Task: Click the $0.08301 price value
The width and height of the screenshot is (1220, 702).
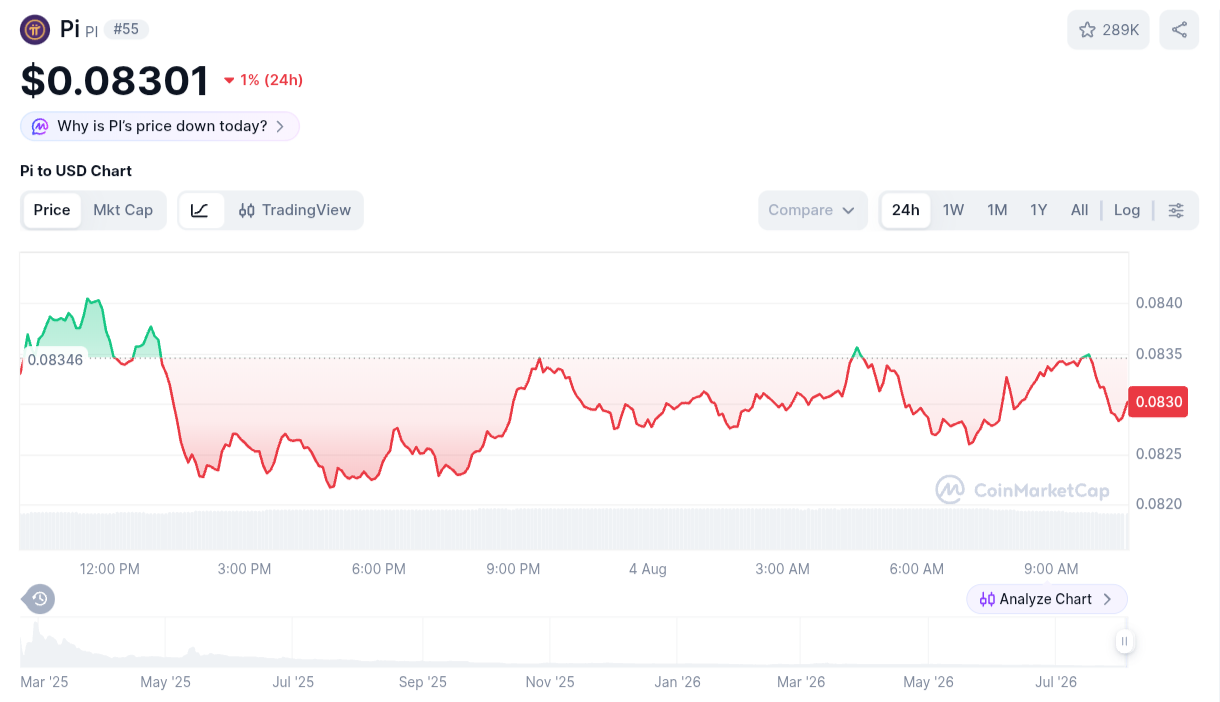Action: [x=115, y=80]
